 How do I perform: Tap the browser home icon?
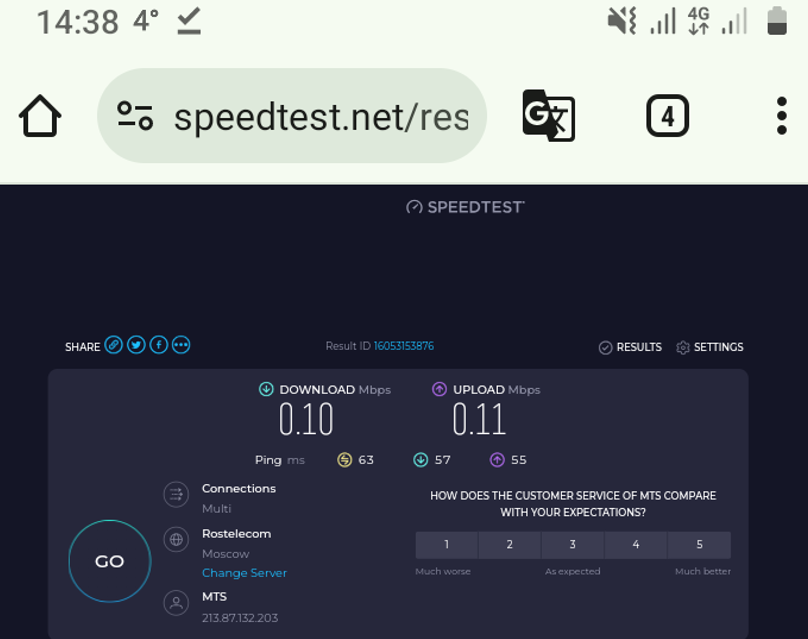pyautogui.click(x=40, y=115)
